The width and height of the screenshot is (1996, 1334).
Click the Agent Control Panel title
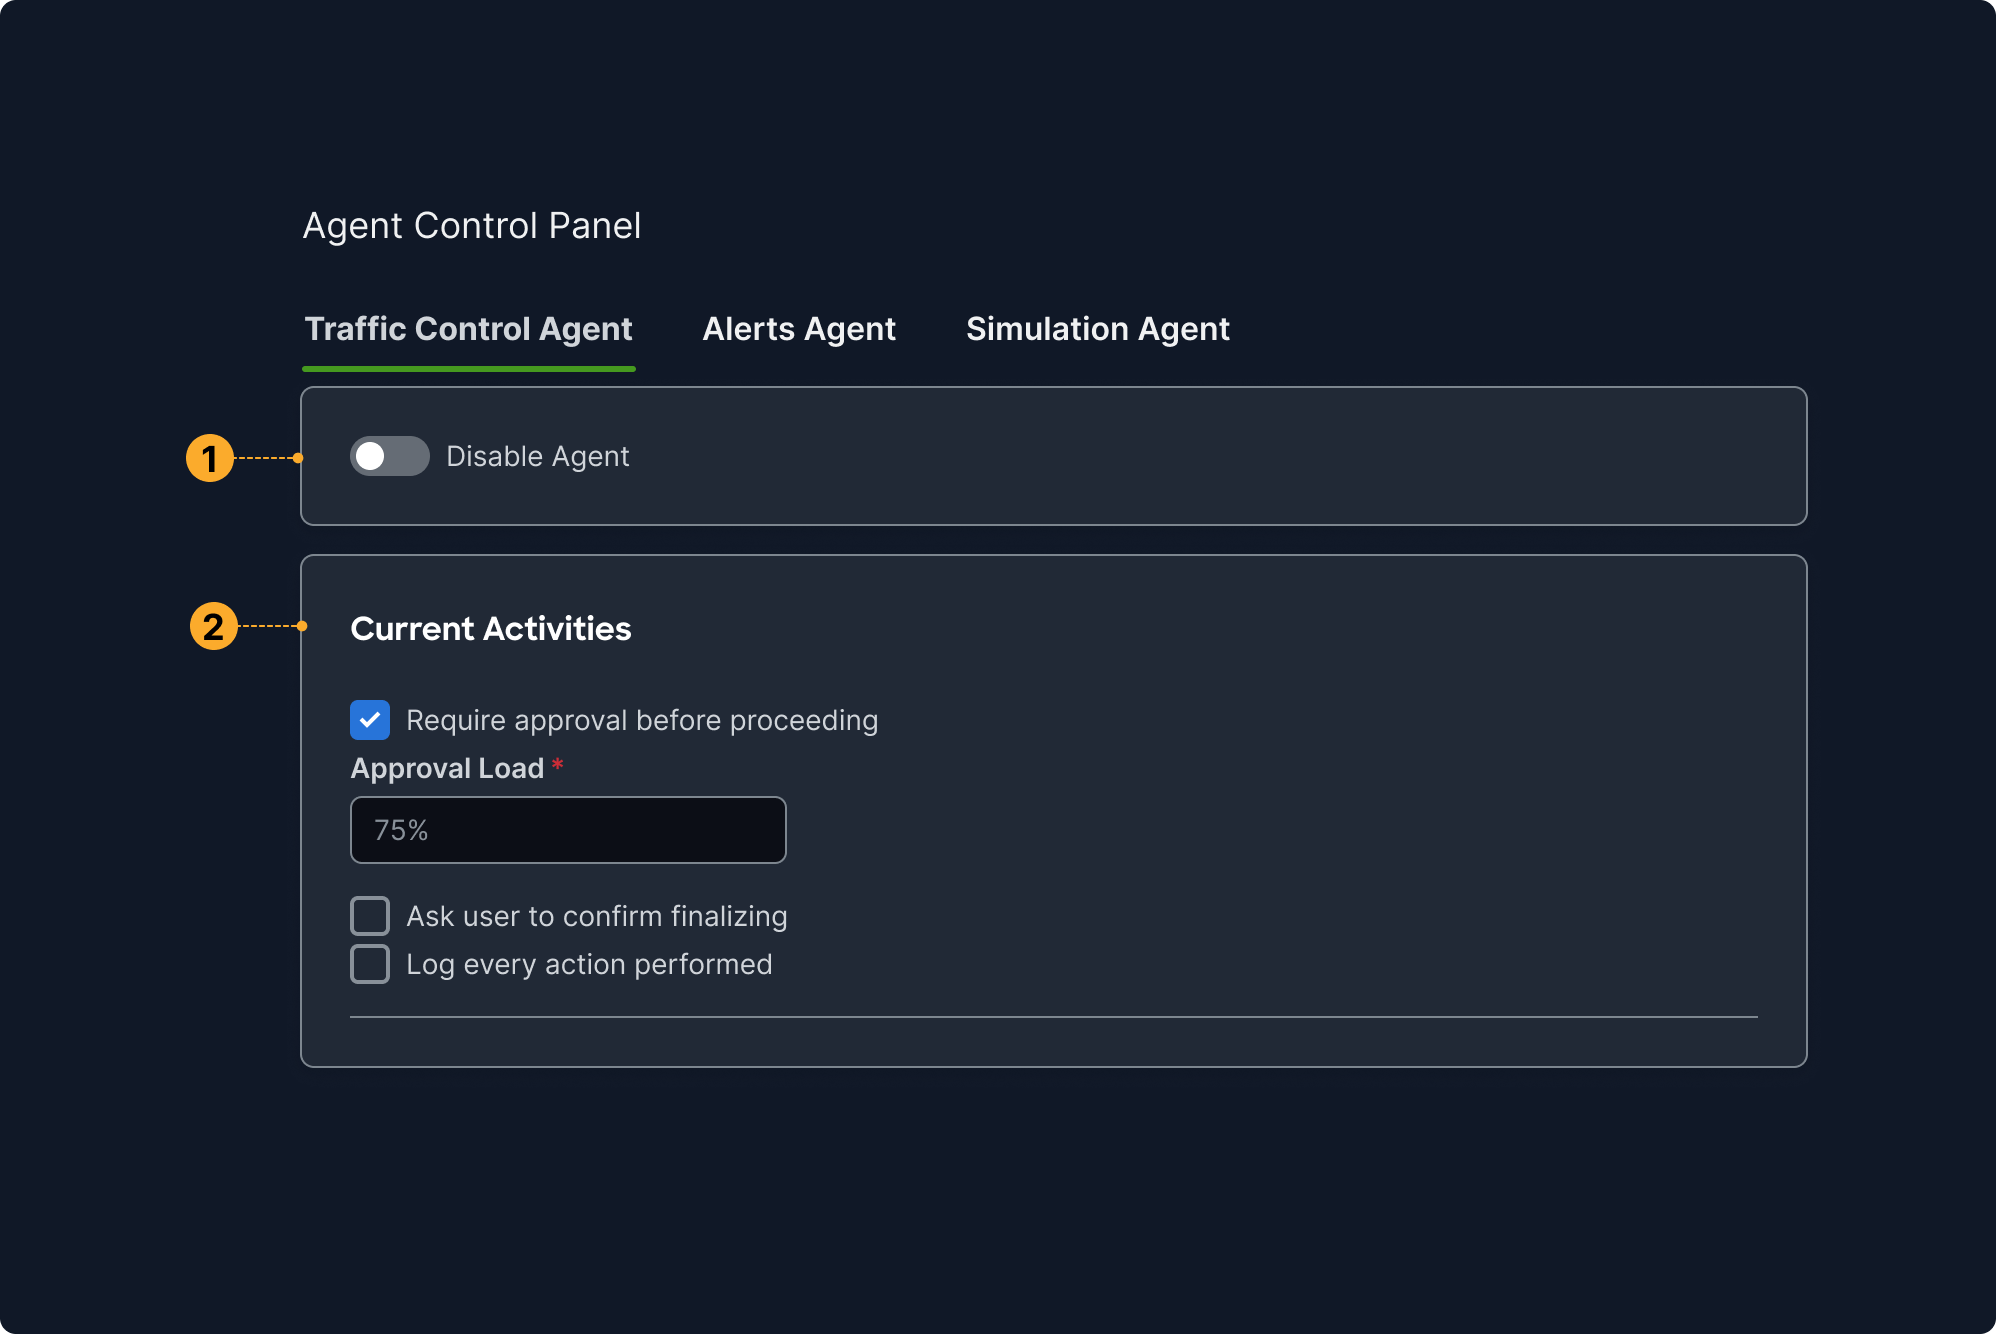(x=471, y=226)
